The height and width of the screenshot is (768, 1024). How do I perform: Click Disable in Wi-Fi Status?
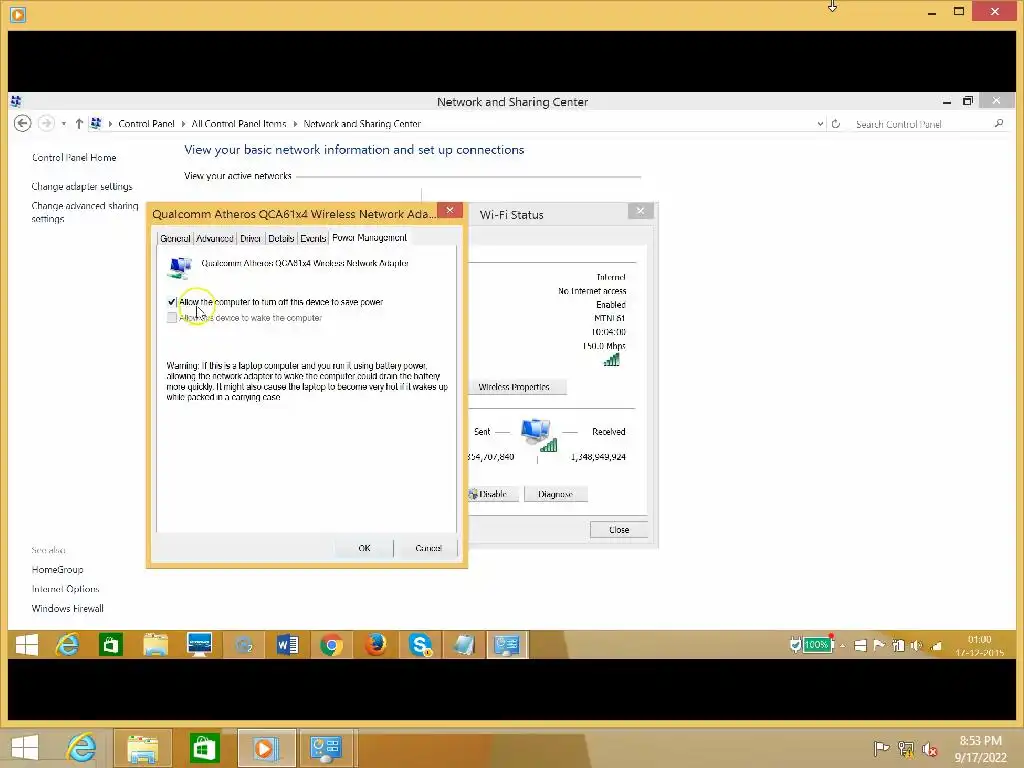pos(493,494)
